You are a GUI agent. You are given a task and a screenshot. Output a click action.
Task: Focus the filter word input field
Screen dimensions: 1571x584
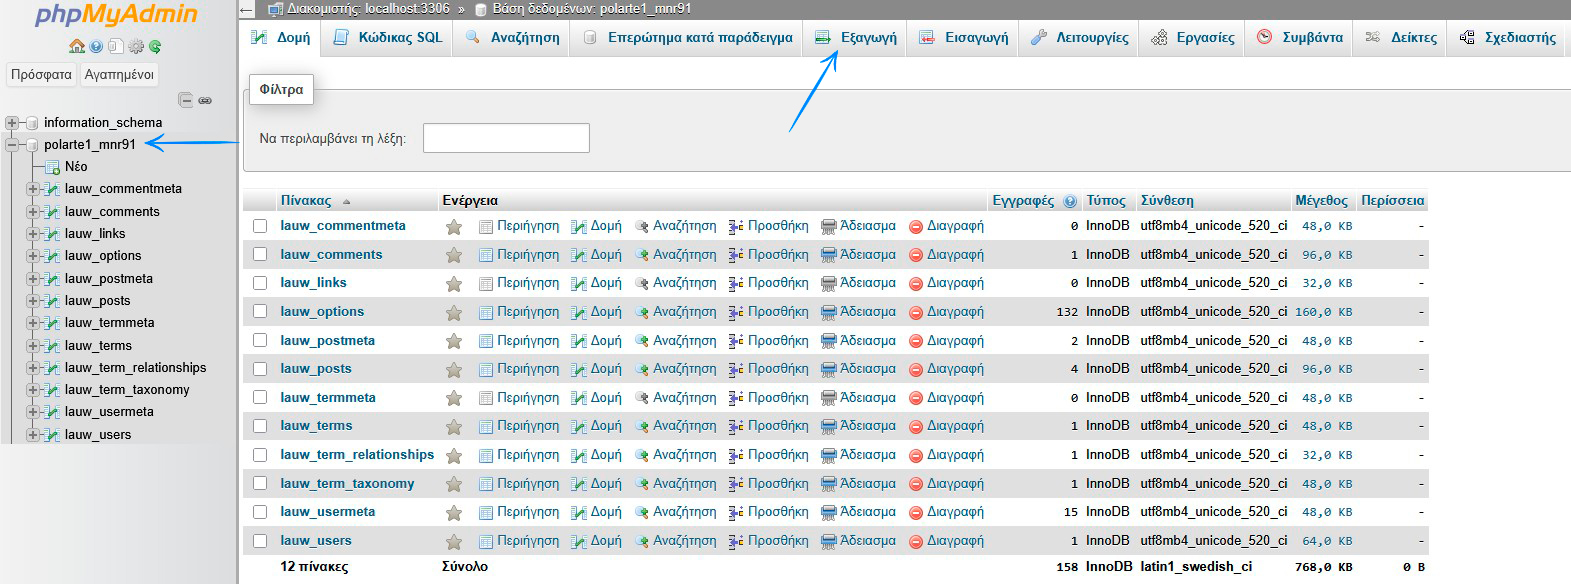pos(506,138)
